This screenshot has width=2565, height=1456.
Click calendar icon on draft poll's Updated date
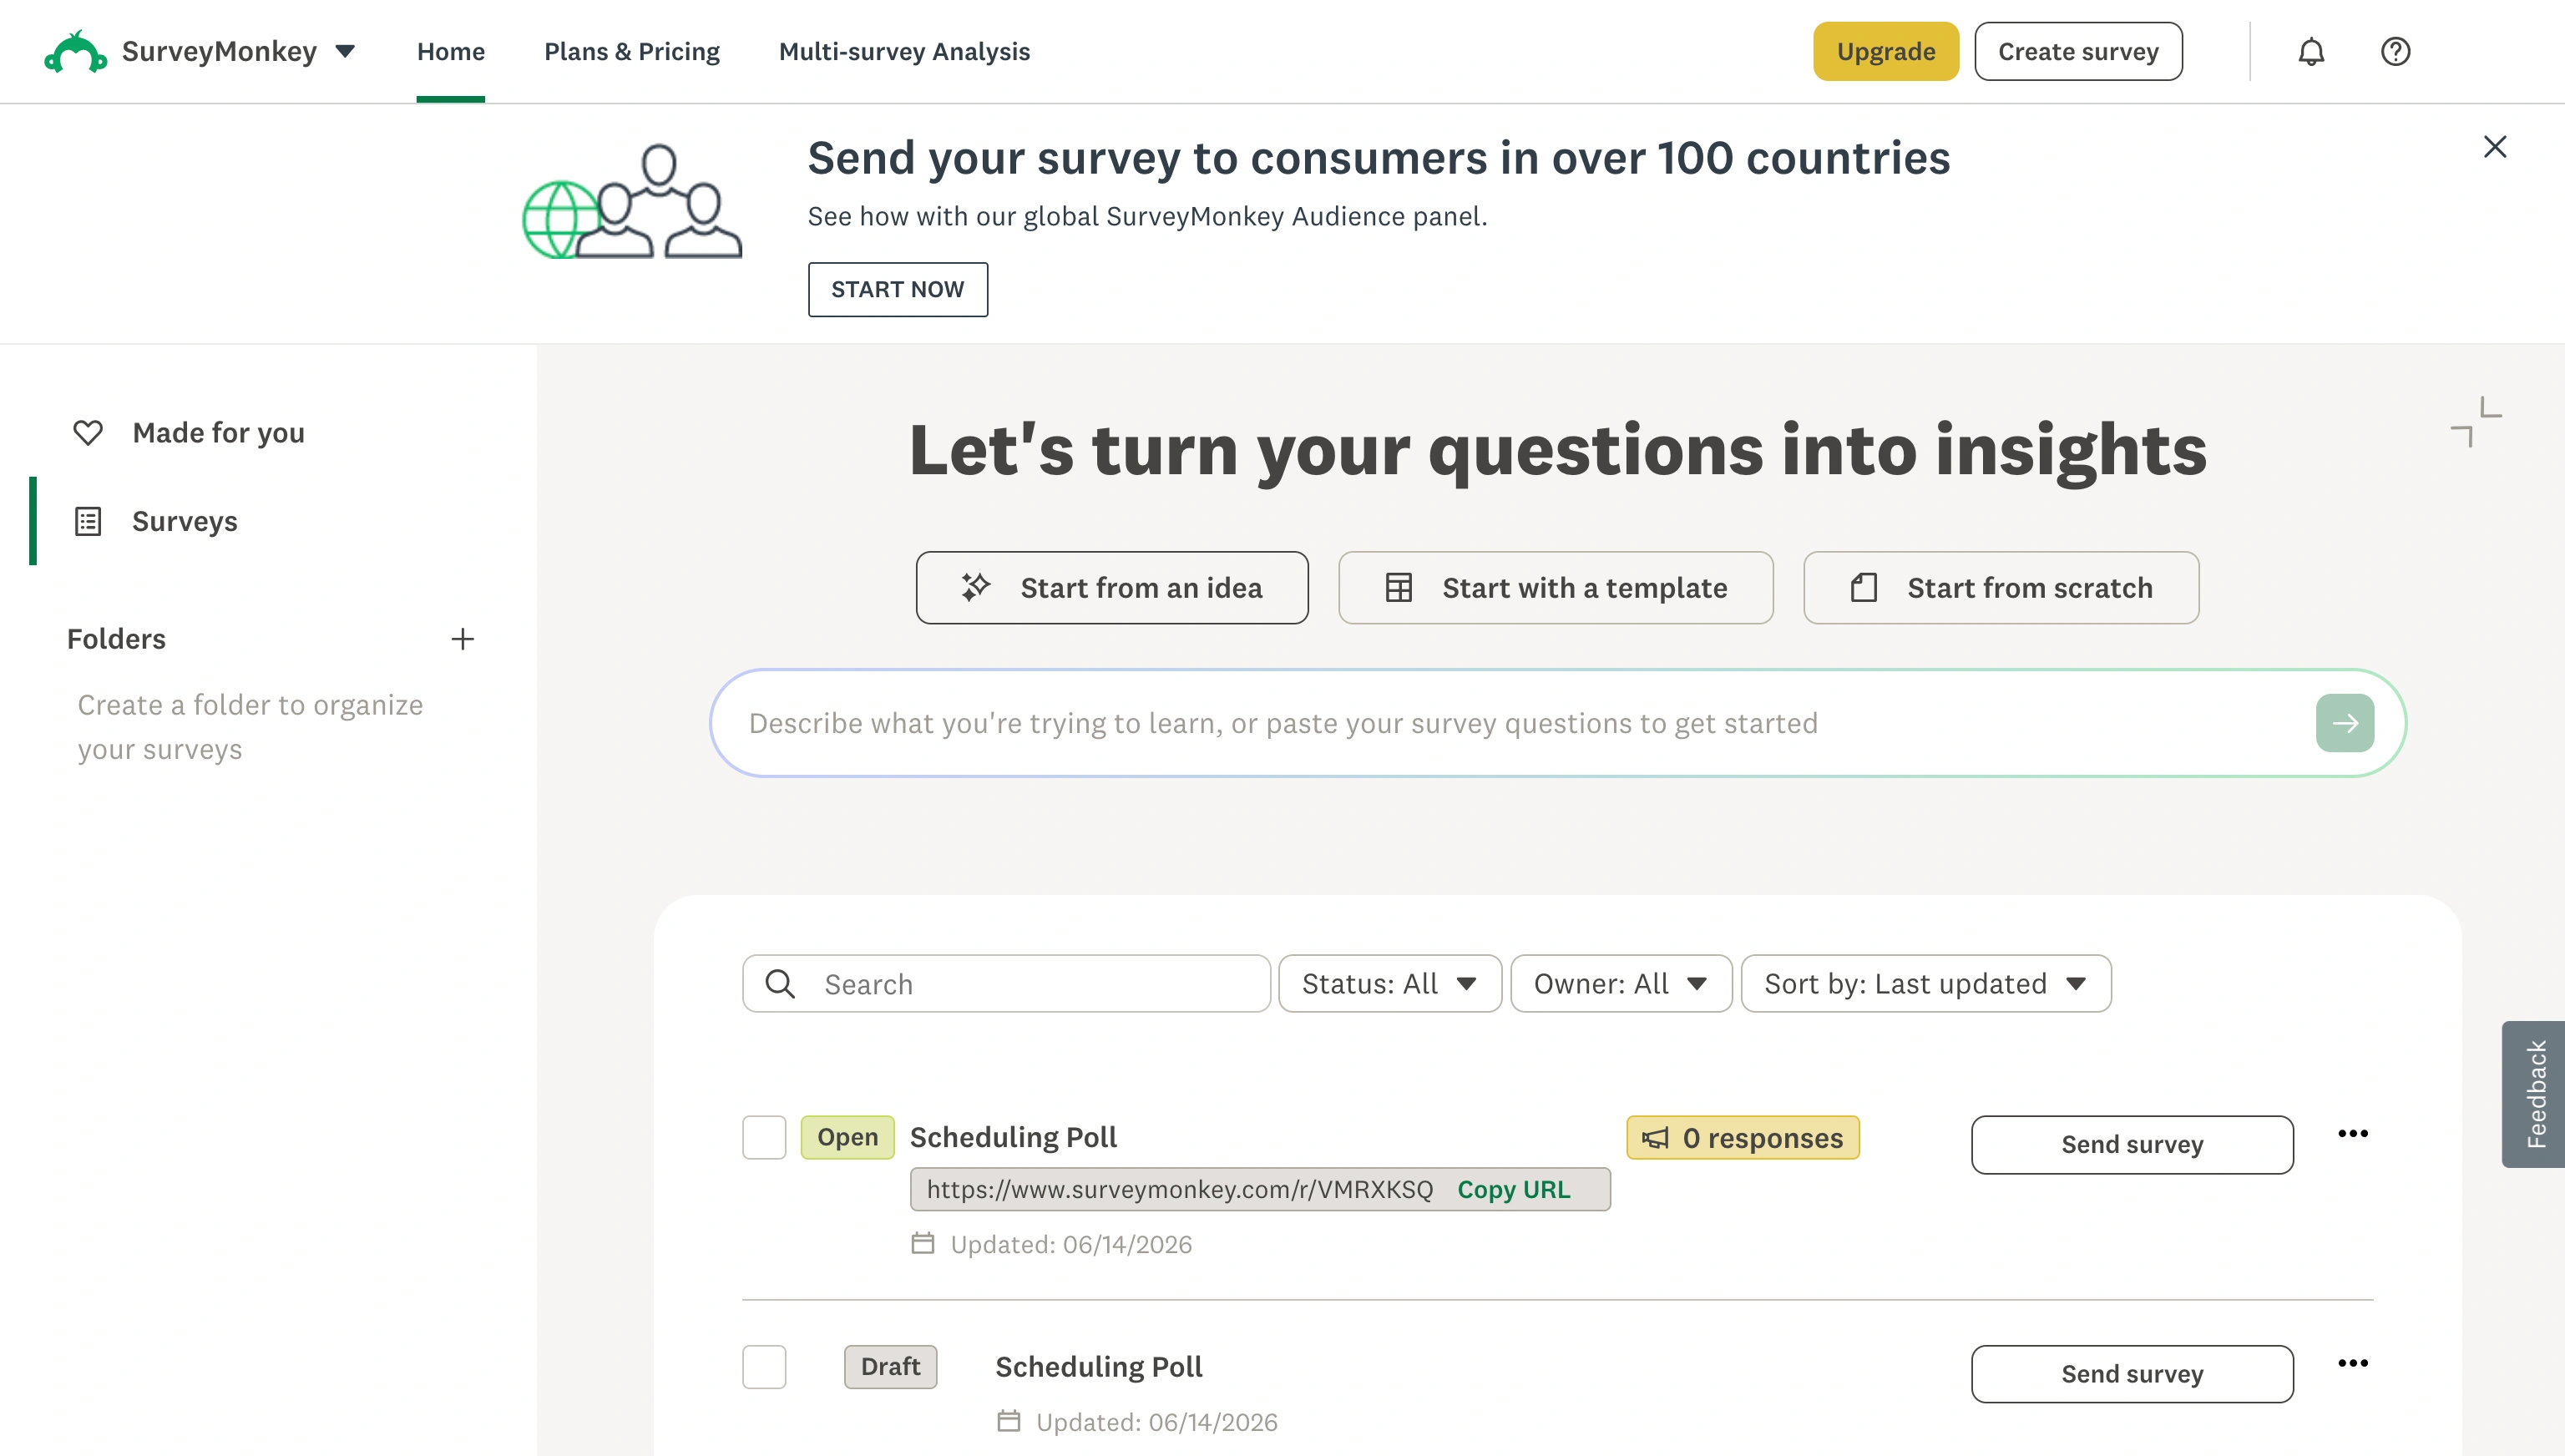[x=1009, y=1421]
